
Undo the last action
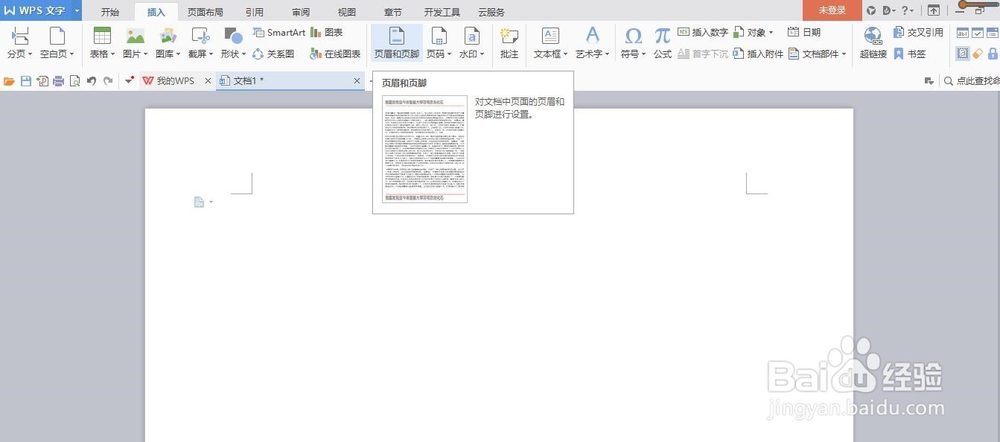coord(92,81)
